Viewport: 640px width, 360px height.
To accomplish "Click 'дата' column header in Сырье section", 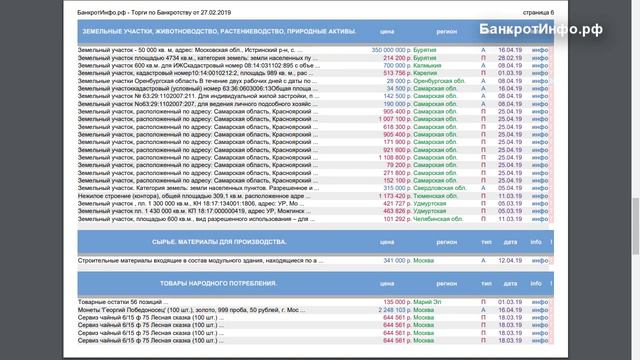I will [x=510, y=242].
